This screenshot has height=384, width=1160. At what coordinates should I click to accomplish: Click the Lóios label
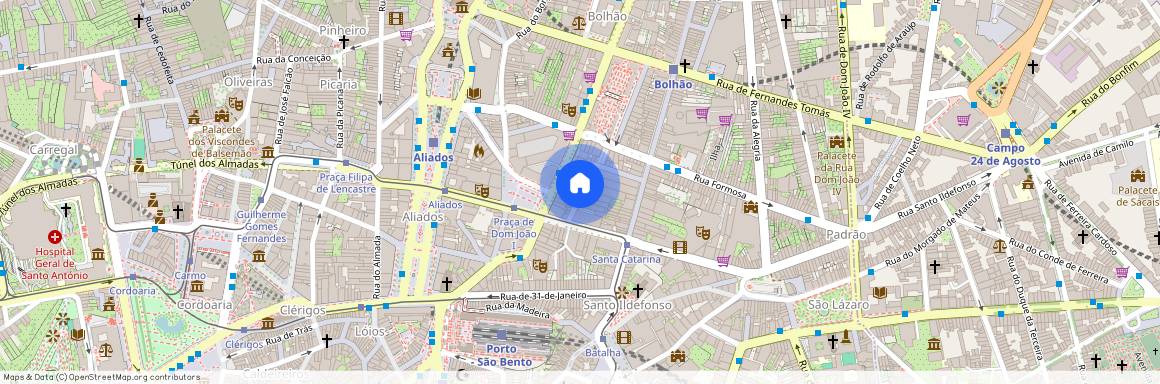pyautogui.click(x=371, y=330)
